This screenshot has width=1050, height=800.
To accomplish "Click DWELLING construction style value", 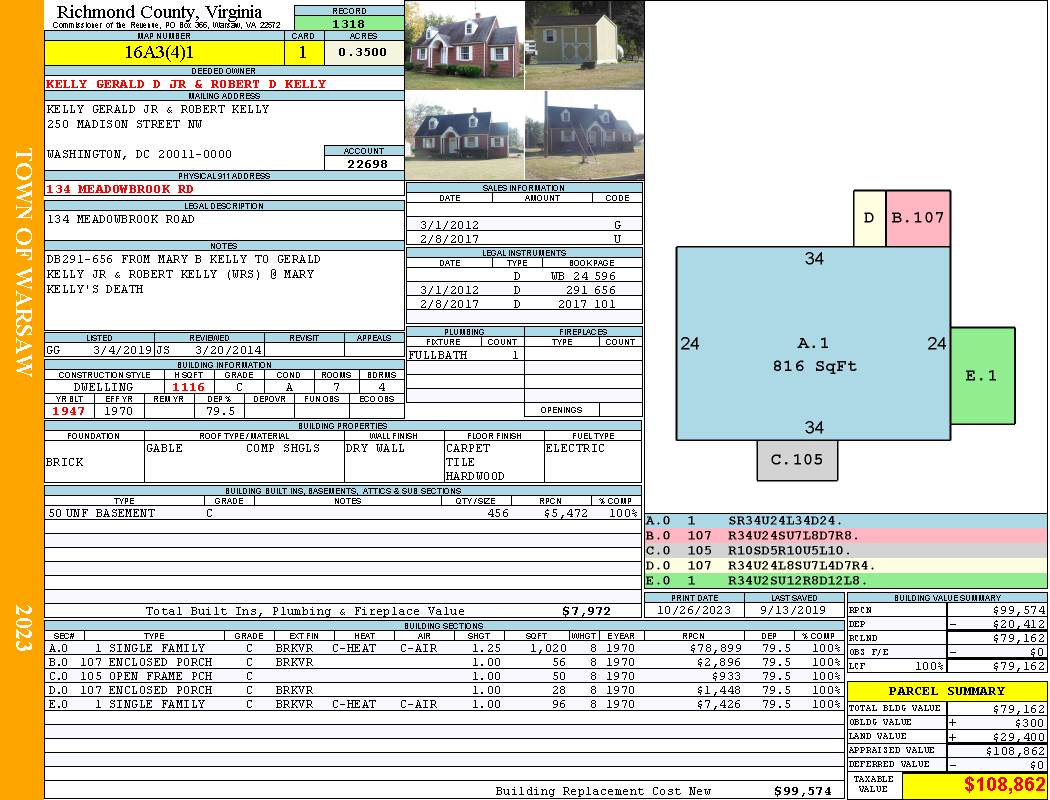I will (x=103, y=387).
